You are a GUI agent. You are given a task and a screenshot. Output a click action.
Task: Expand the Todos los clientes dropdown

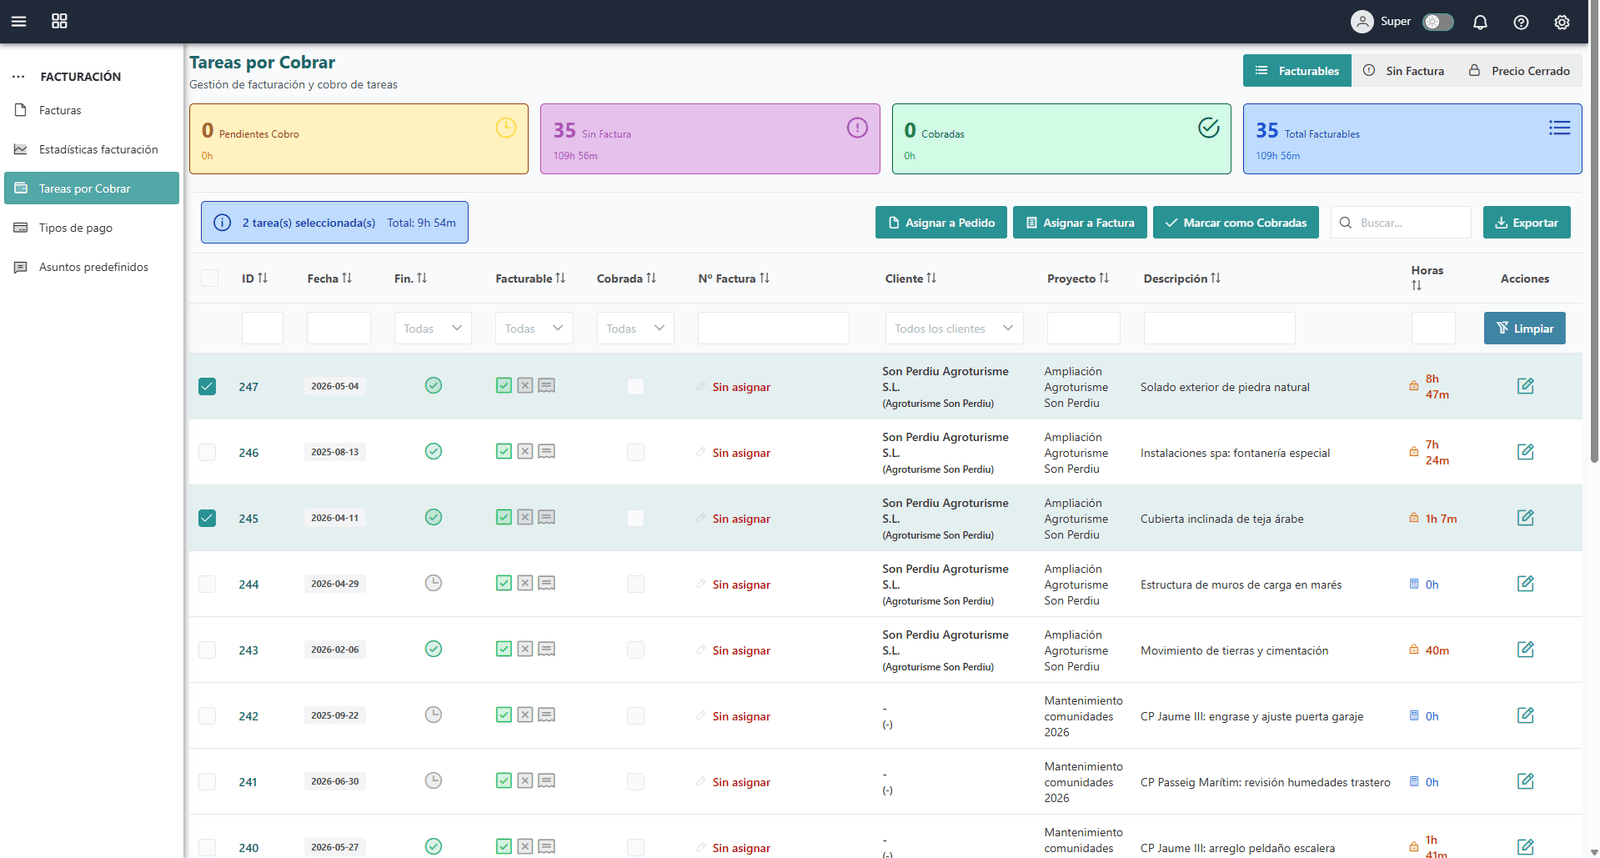tap(954, 328)
